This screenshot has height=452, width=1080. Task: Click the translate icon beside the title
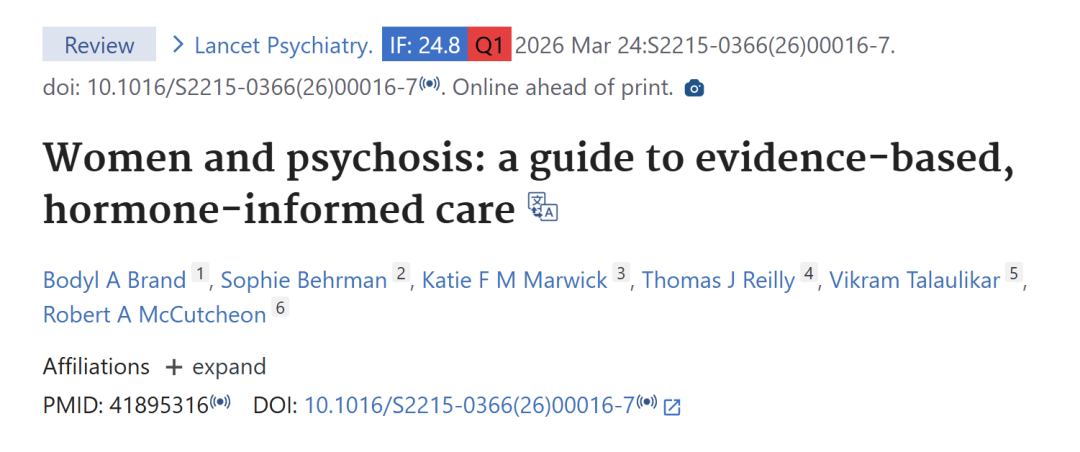coord(542,206)
